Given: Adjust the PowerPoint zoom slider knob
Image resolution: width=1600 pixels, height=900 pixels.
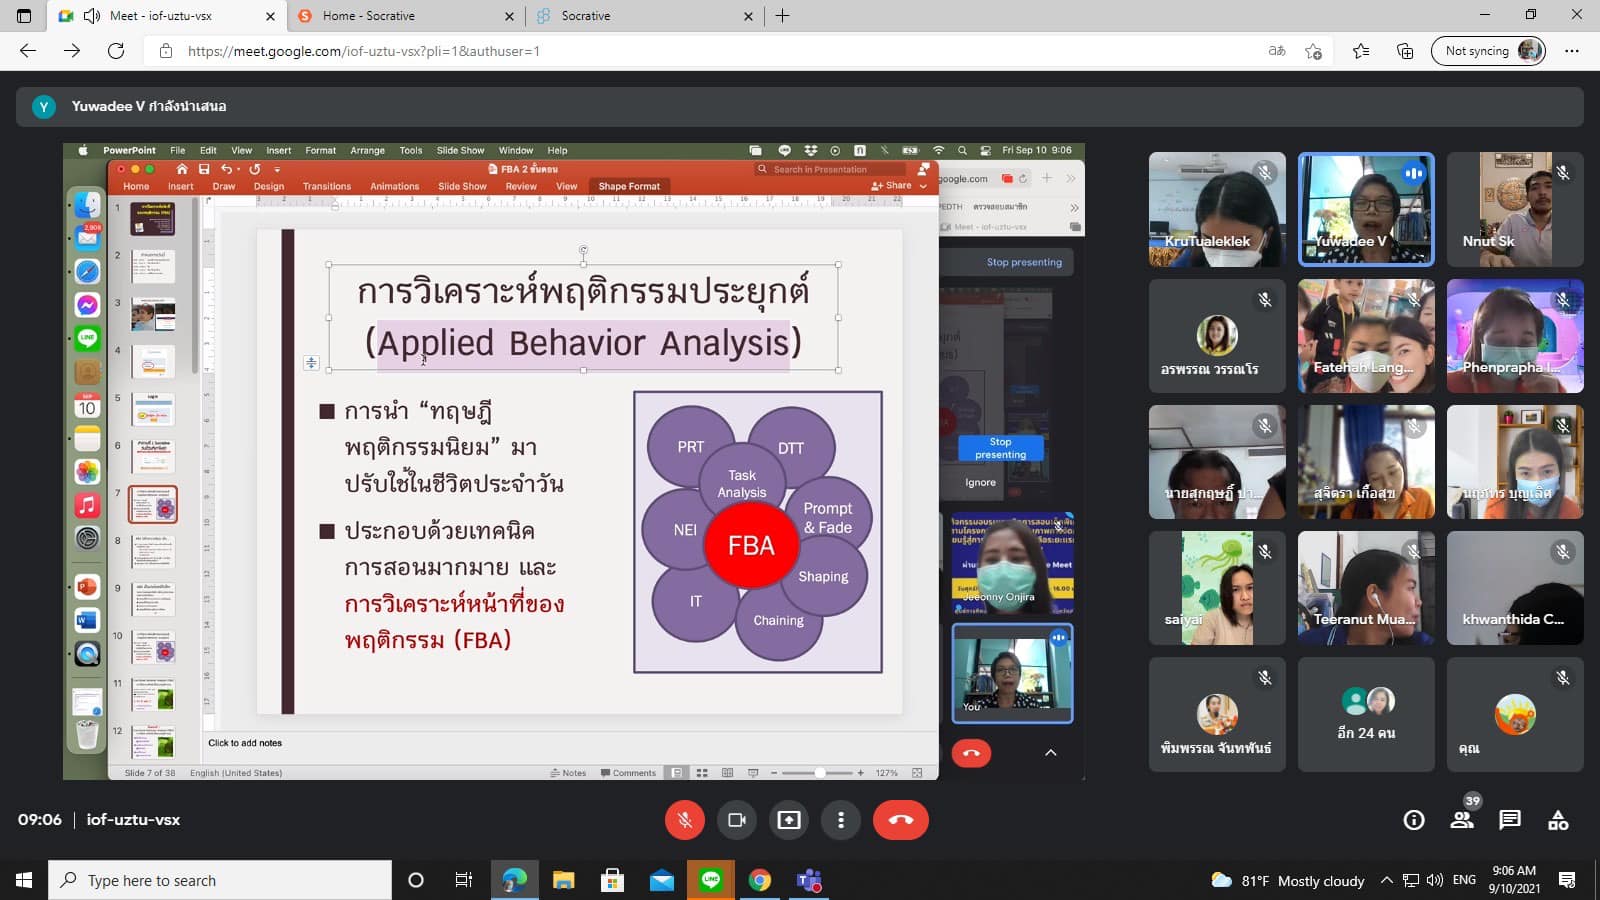Looking at the screenshot, I should [820, 773].
